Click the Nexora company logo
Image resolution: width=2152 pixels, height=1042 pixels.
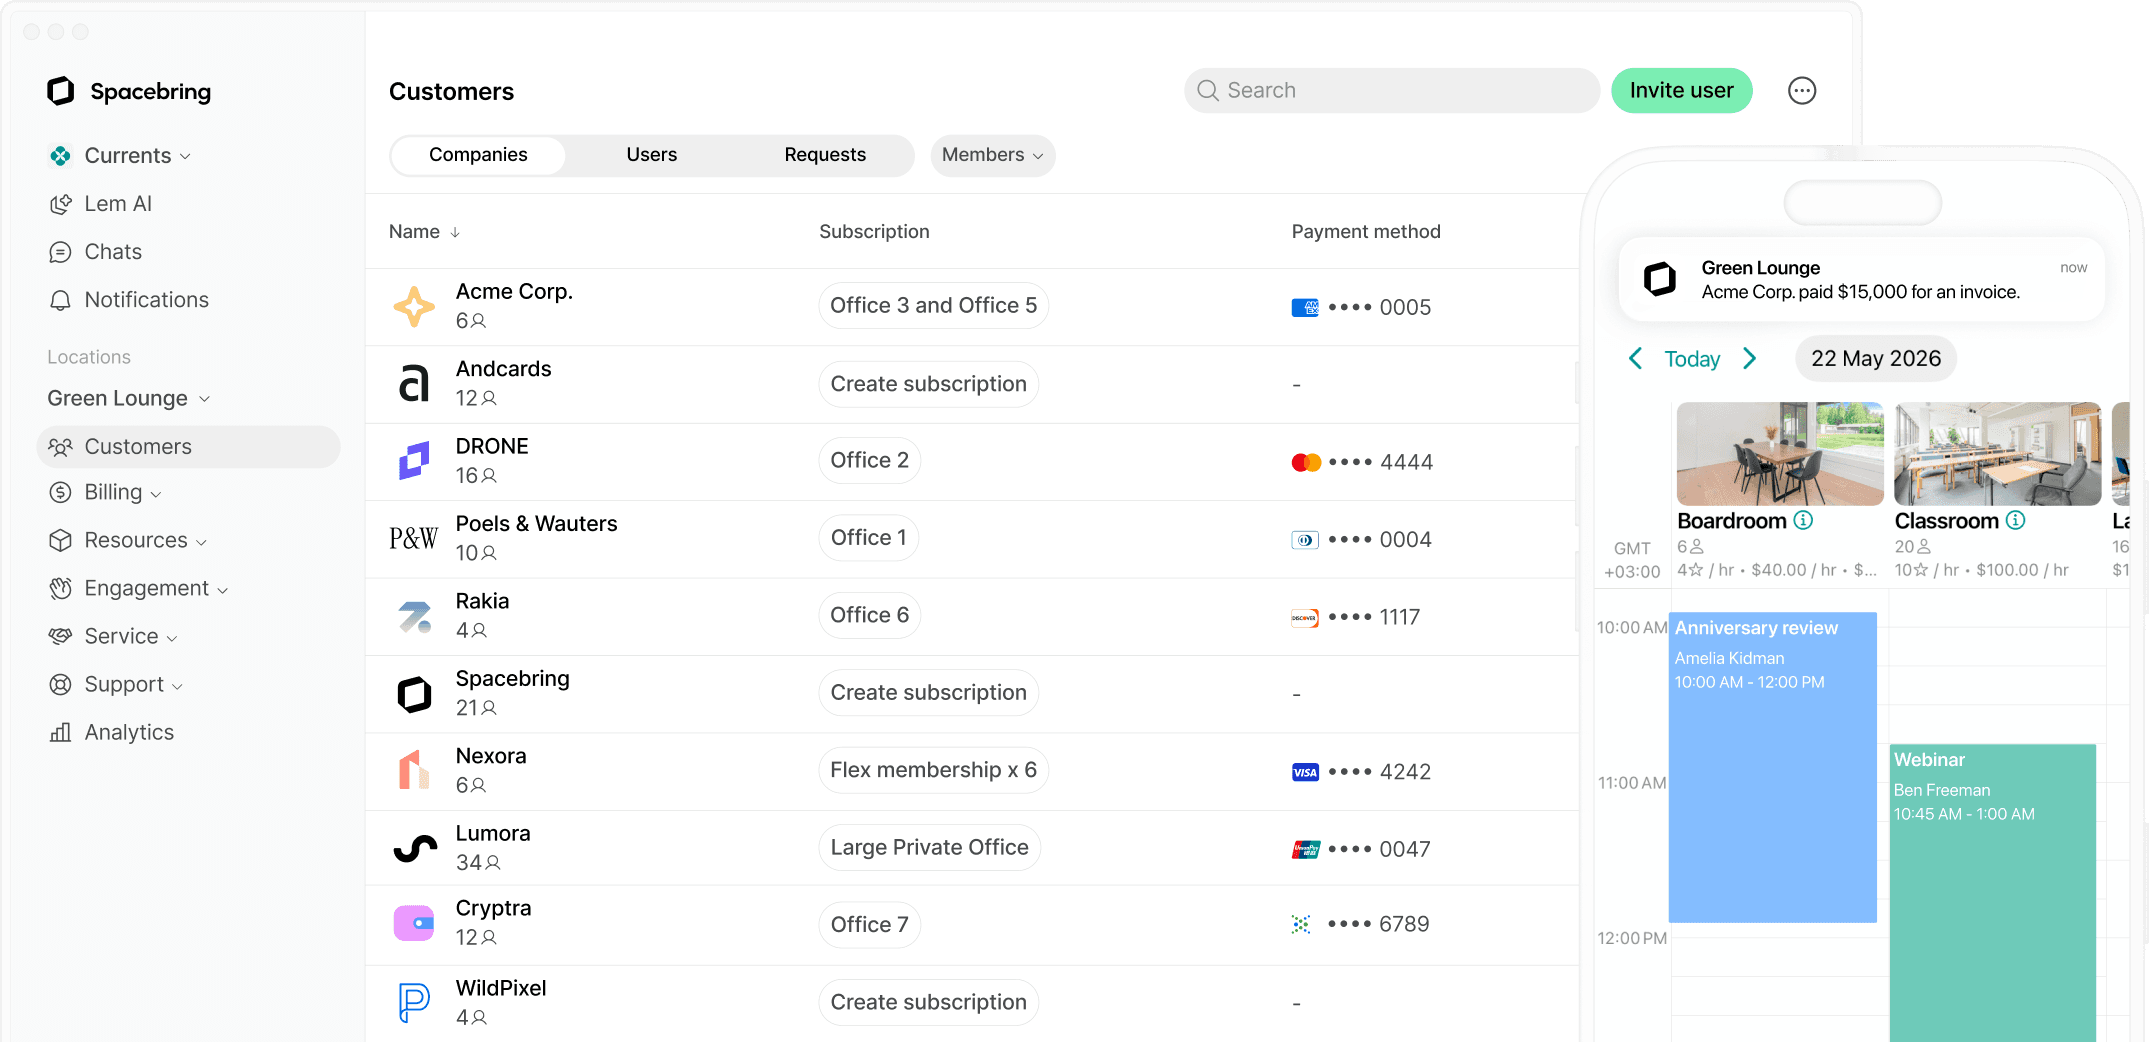[x=414, y=771]
